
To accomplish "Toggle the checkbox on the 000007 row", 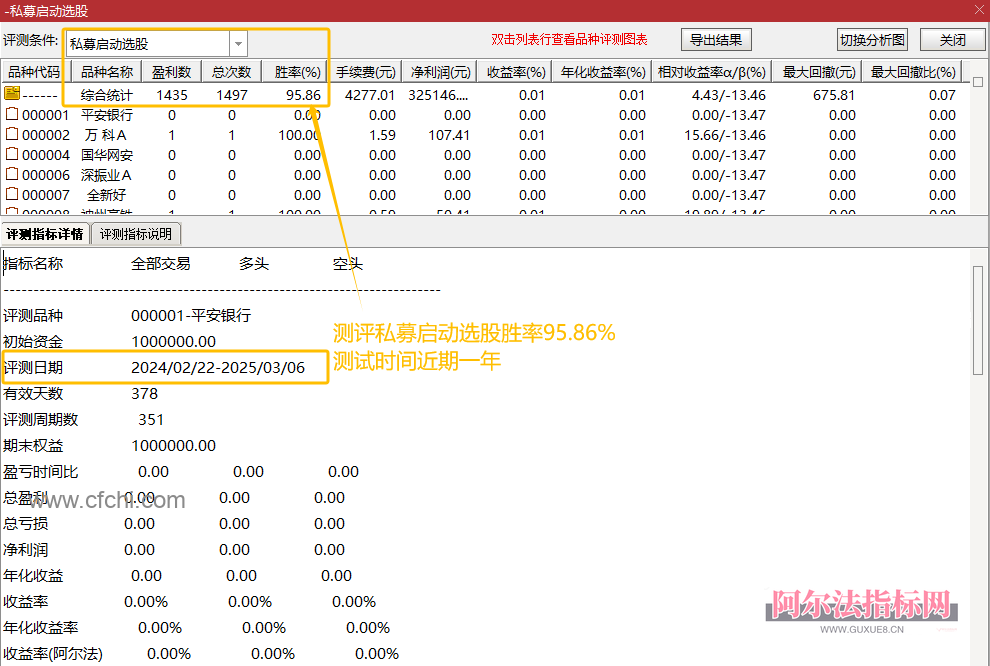I will (x=13, y=195).
